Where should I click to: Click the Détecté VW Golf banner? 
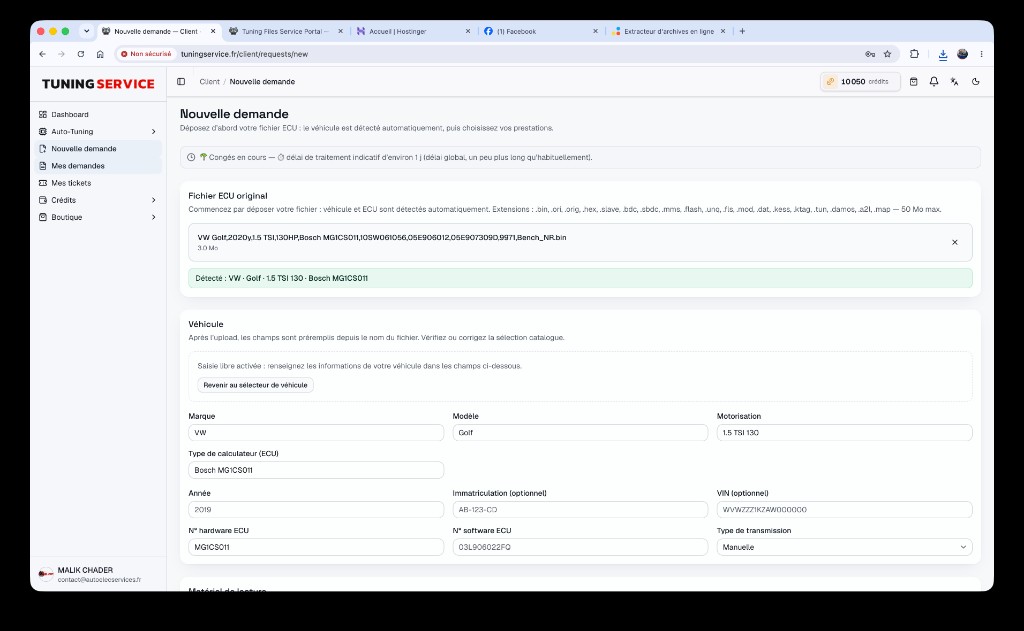pyautogui.click(x=580, y=278)
